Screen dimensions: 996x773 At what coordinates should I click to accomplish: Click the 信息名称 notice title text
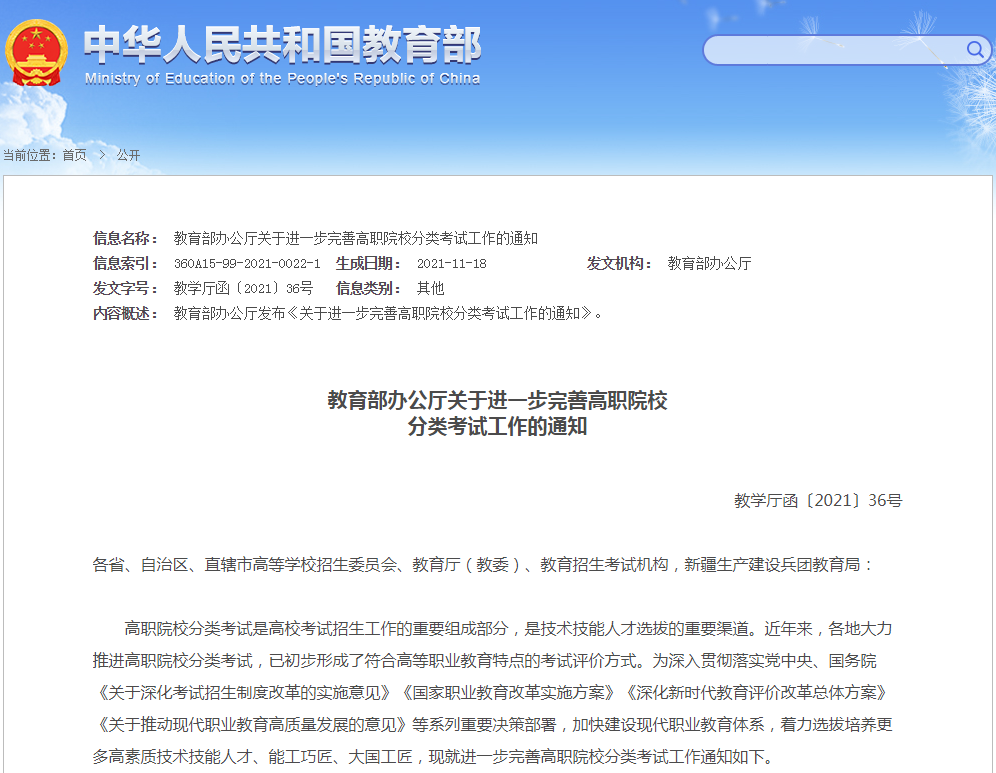tap(355, 238)
